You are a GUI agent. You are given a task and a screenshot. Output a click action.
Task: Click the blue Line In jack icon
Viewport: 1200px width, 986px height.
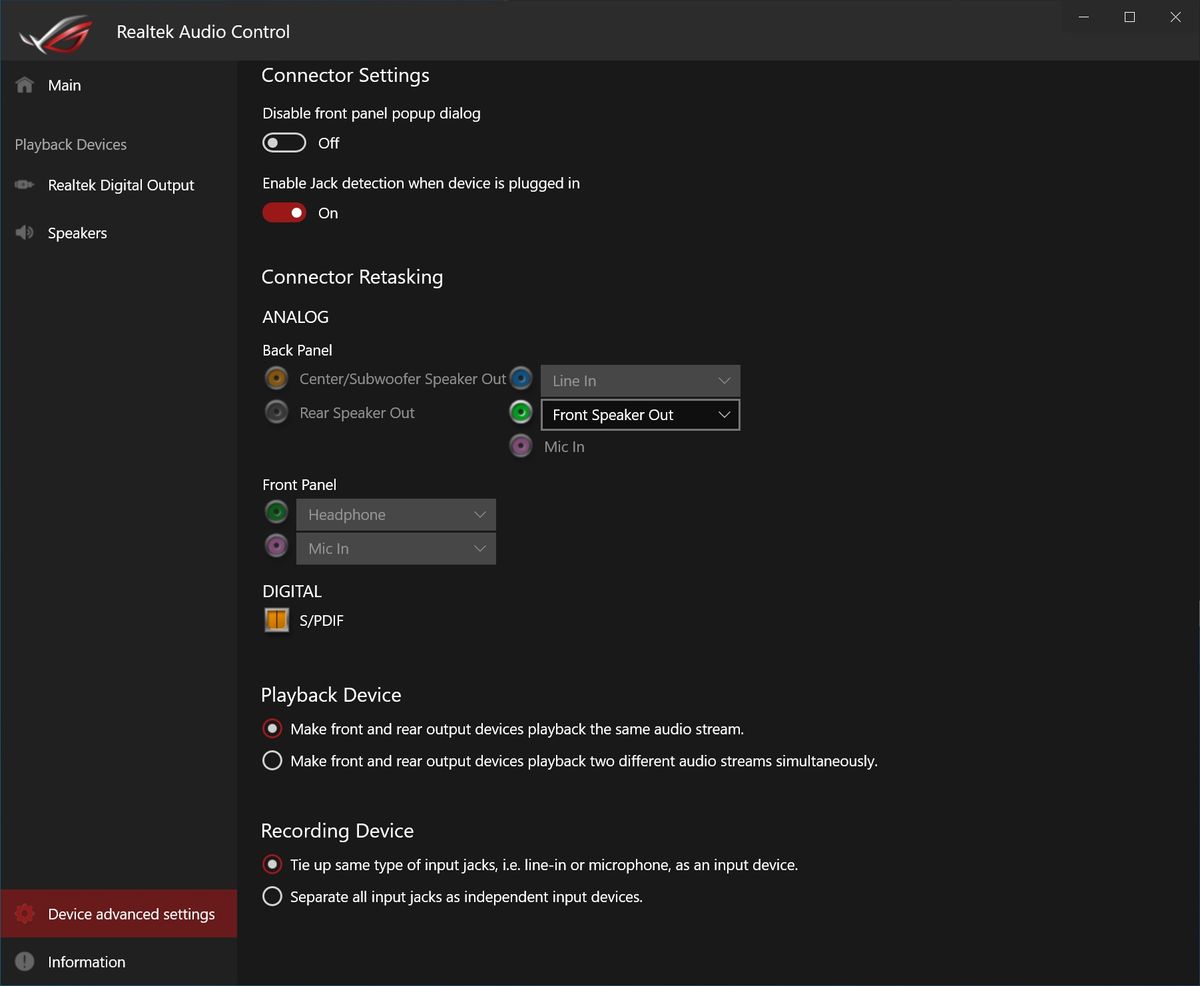coord(521,378)
